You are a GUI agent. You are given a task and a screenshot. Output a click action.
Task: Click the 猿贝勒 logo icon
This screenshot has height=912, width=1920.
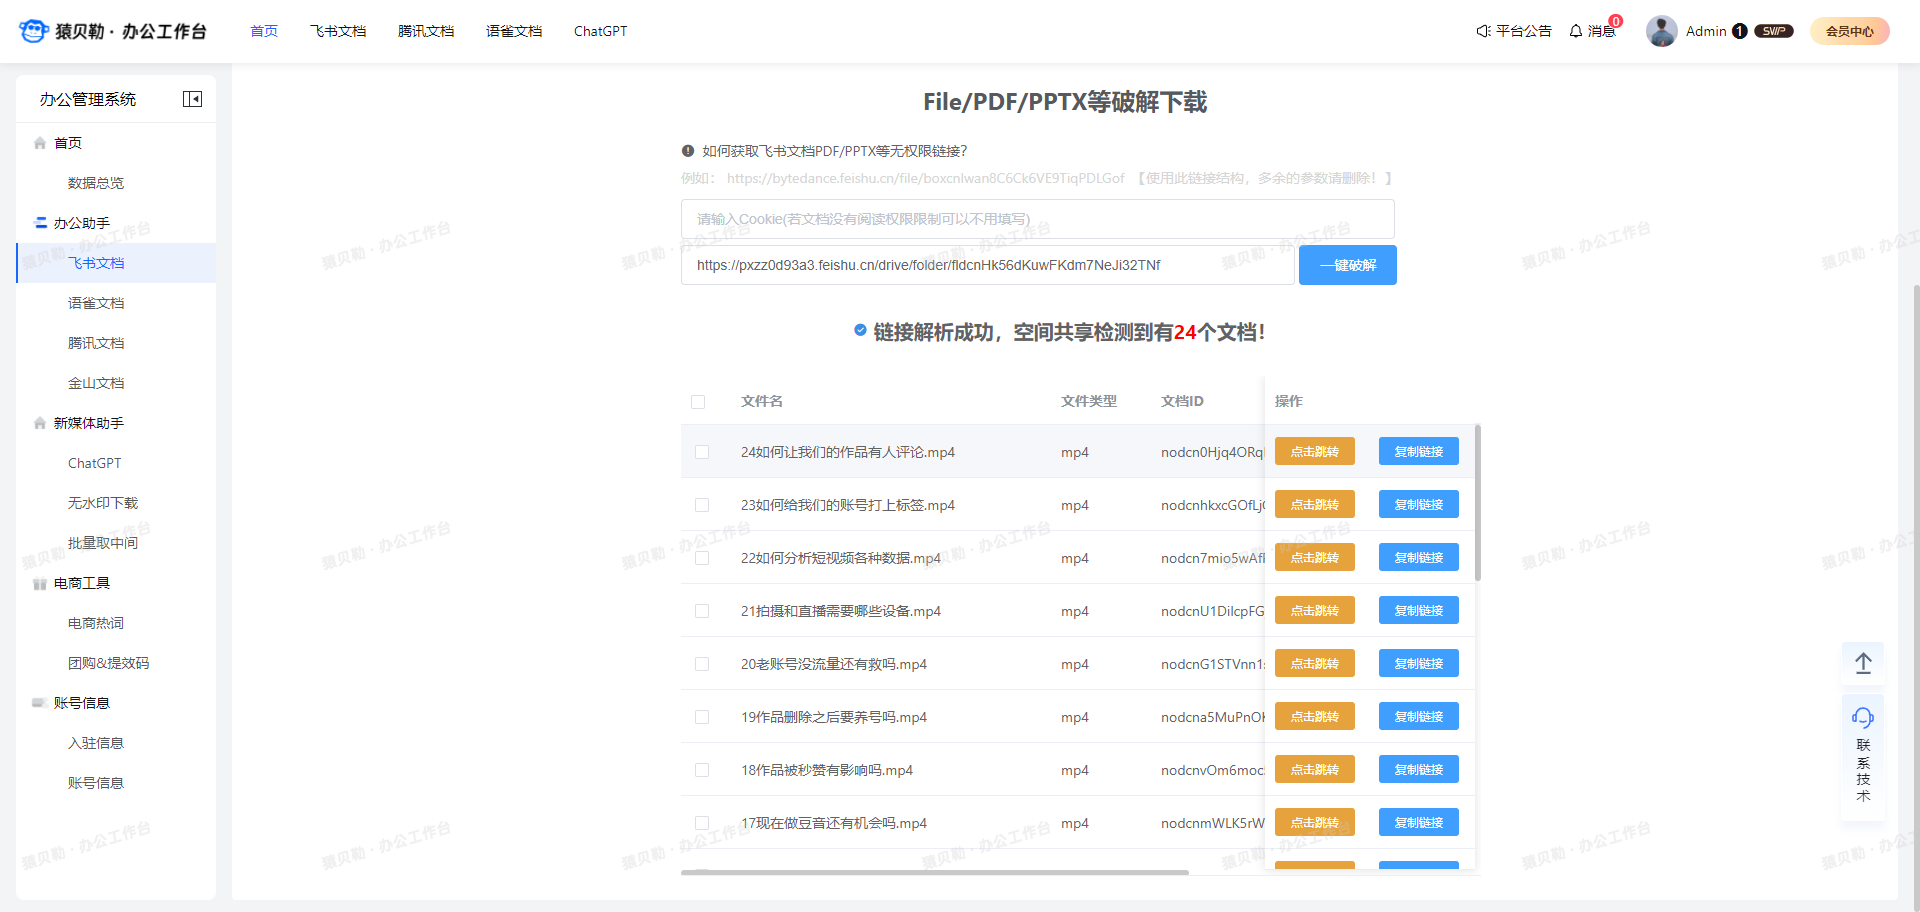click(x=33, y=31)
